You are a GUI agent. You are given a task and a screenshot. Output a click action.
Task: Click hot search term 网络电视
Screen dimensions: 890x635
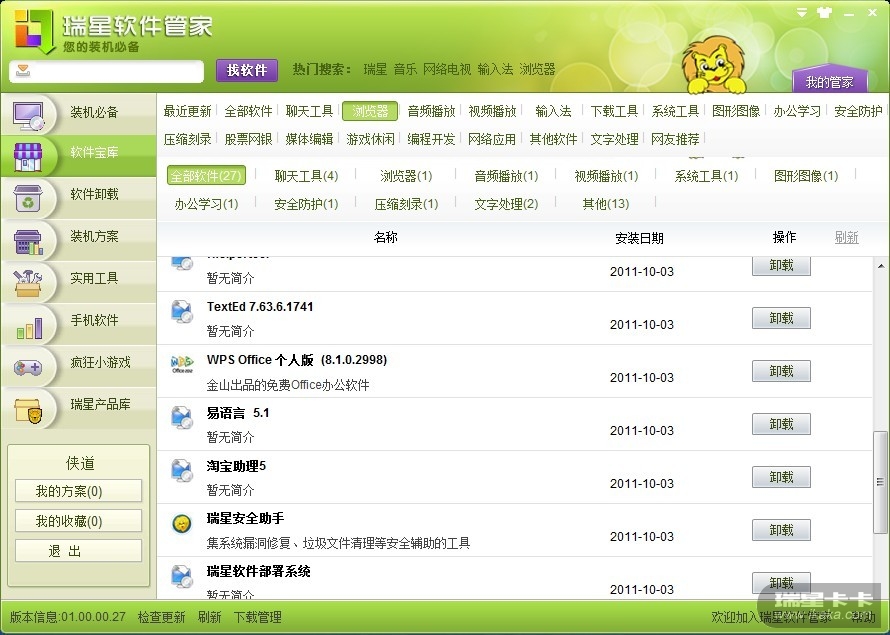pyautogui.click(x=447, y=69)
